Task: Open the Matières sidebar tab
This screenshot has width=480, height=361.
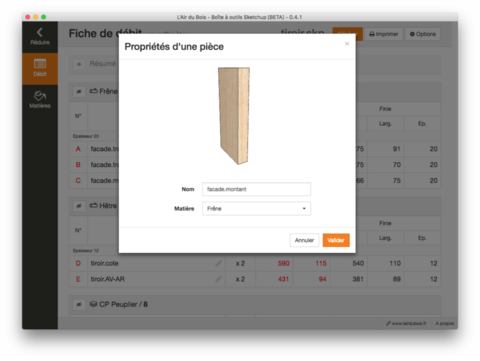Action: click(x=40, y=100)
